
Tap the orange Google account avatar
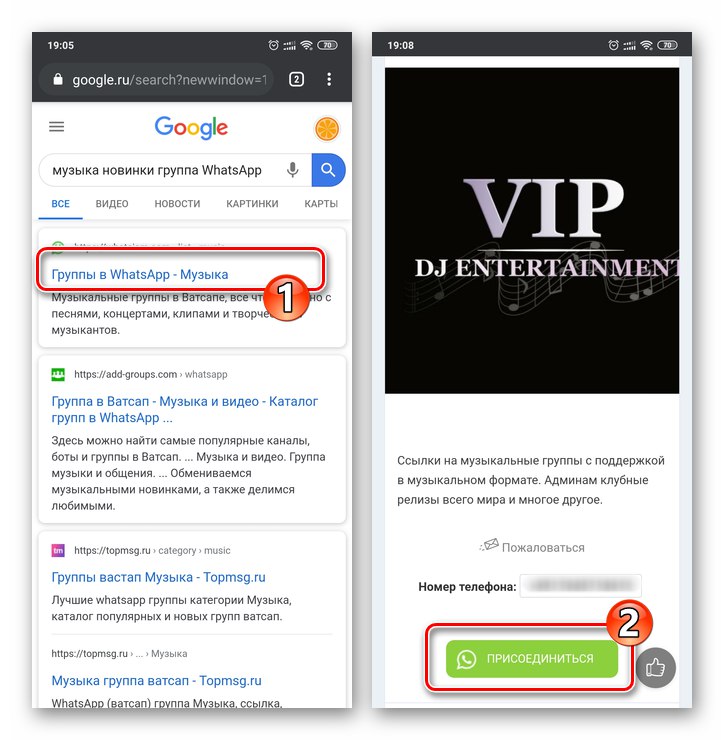[327, 129]
